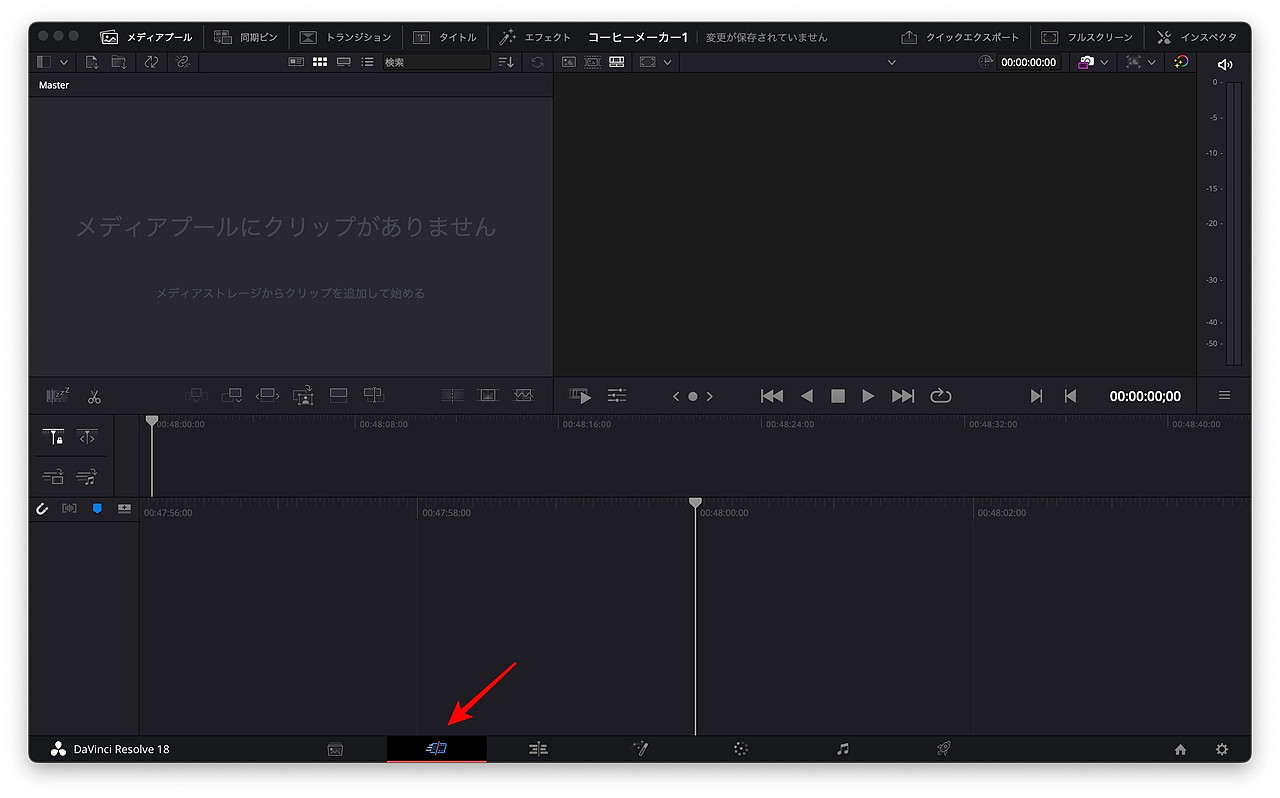
Task: Add a blue marker to timeline
Action: coord(97,508)
